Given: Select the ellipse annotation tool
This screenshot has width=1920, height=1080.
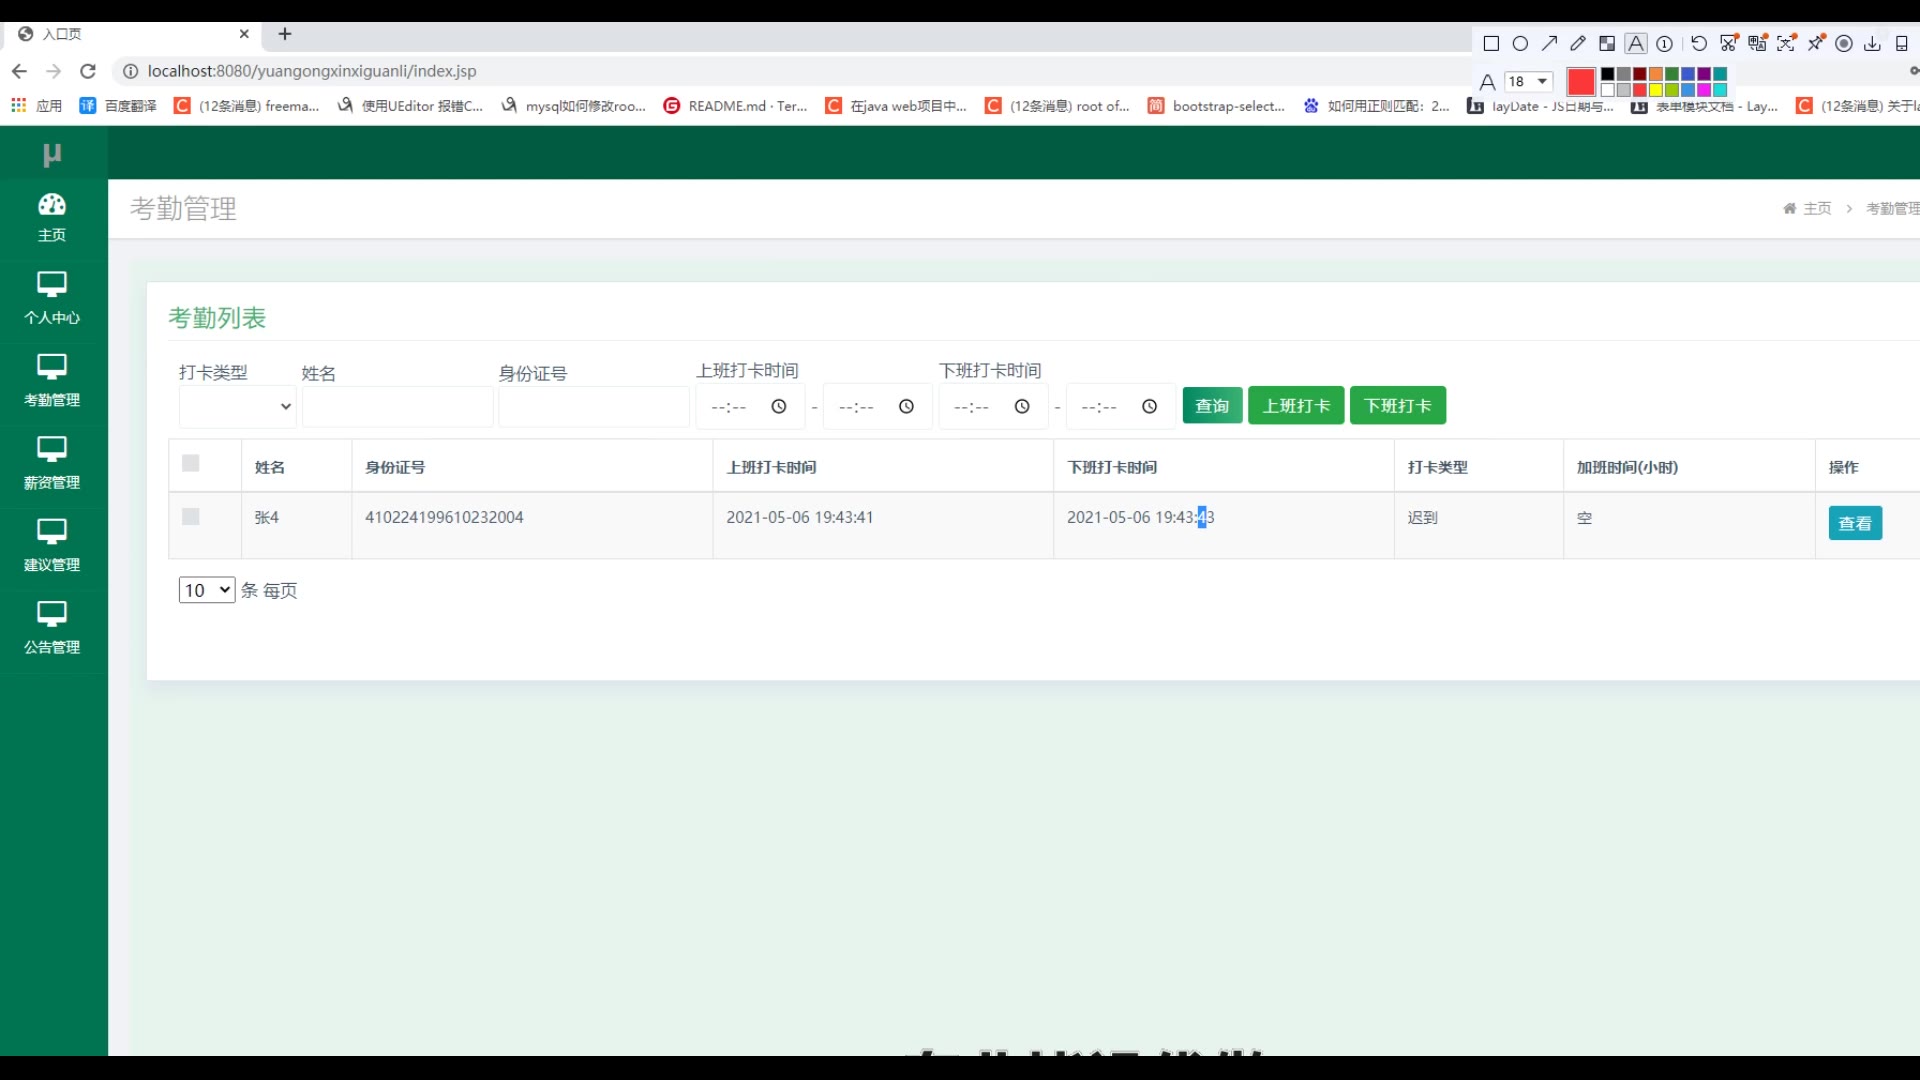Looking at the screenshot, I should 1520,43.
